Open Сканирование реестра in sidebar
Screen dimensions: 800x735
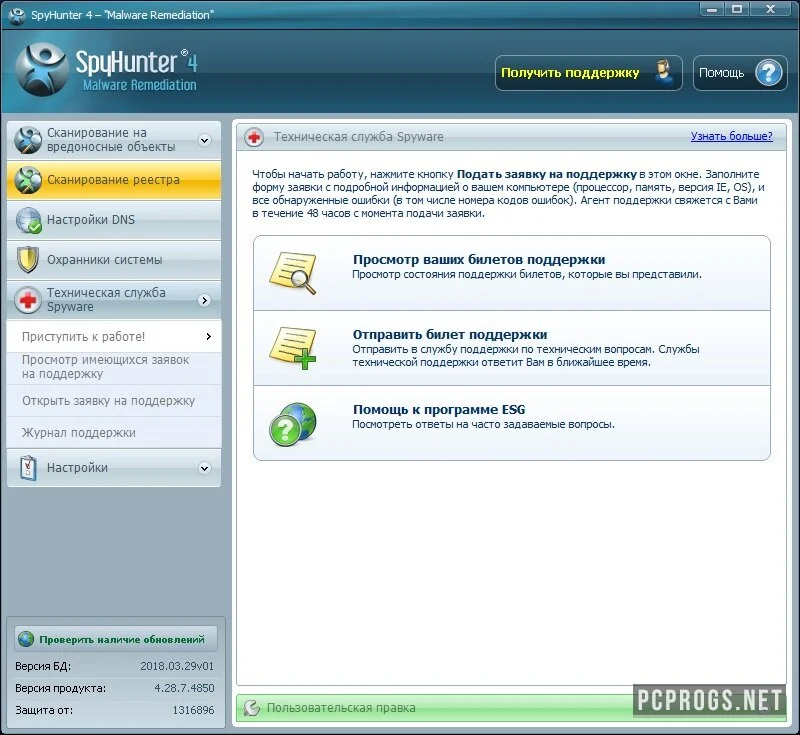point(114,180)
